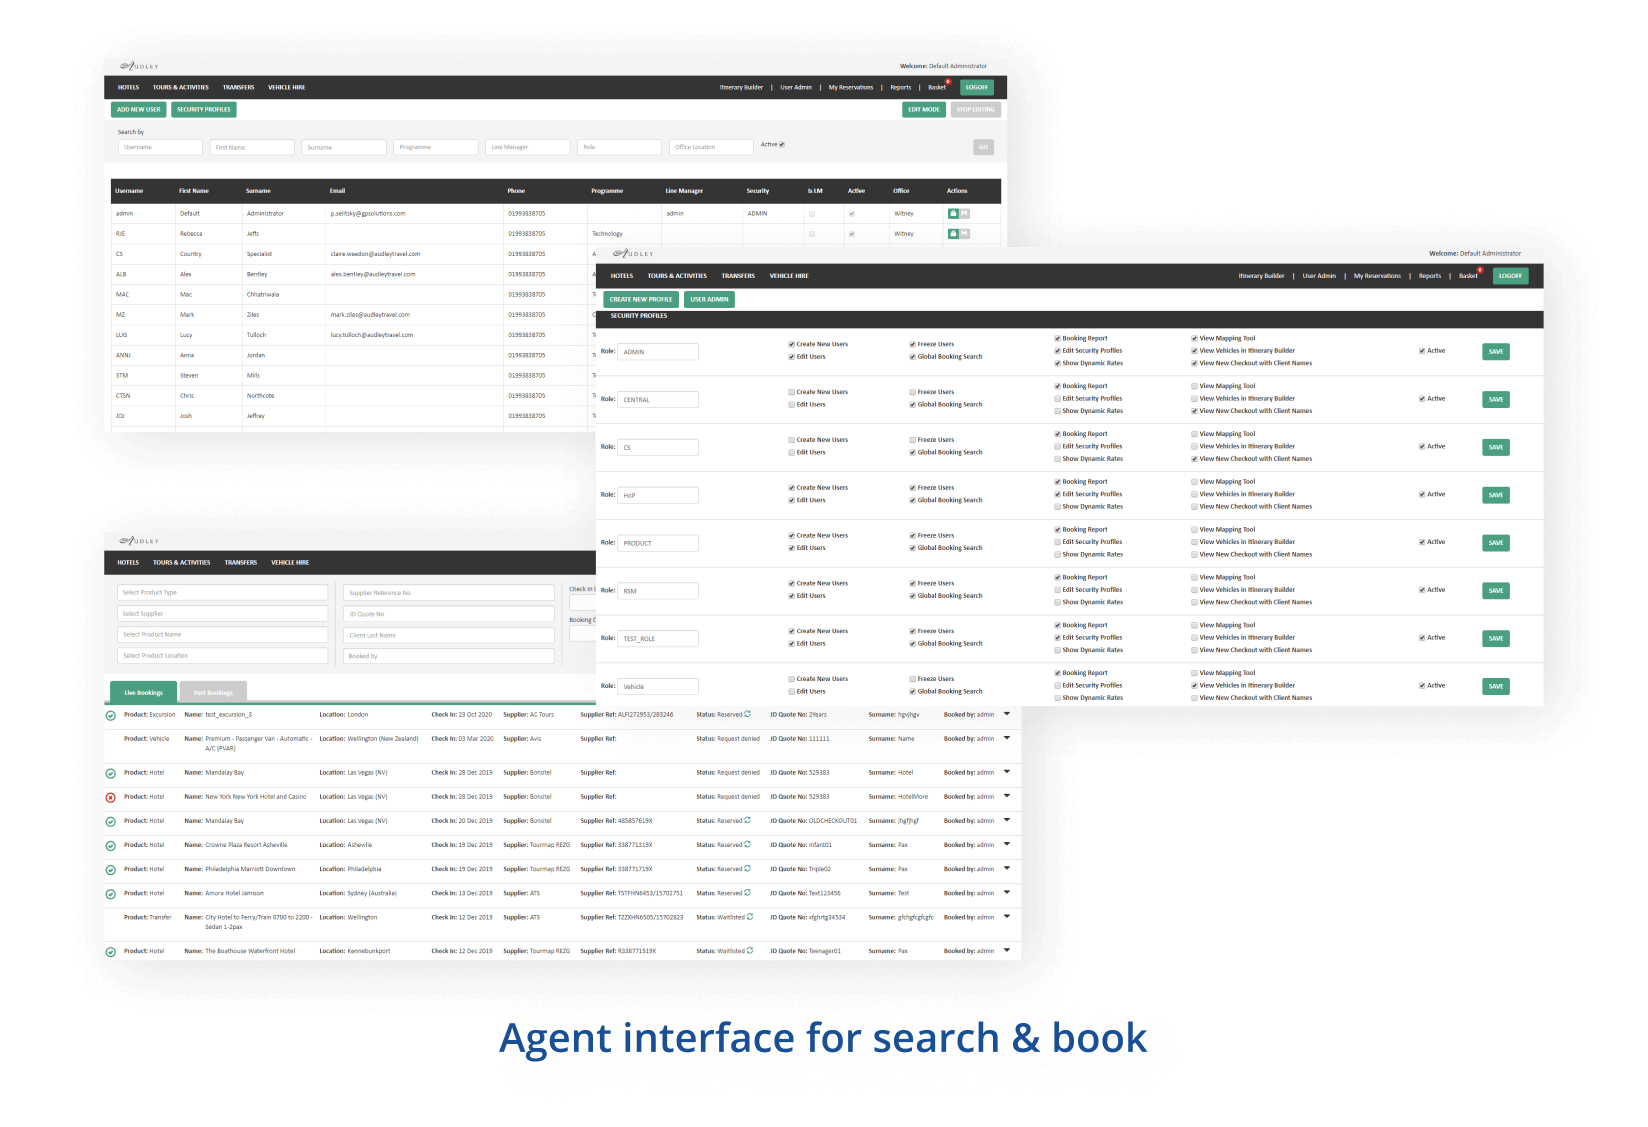
Task: Click Edit Mode button
Action: tap(924, 110)
